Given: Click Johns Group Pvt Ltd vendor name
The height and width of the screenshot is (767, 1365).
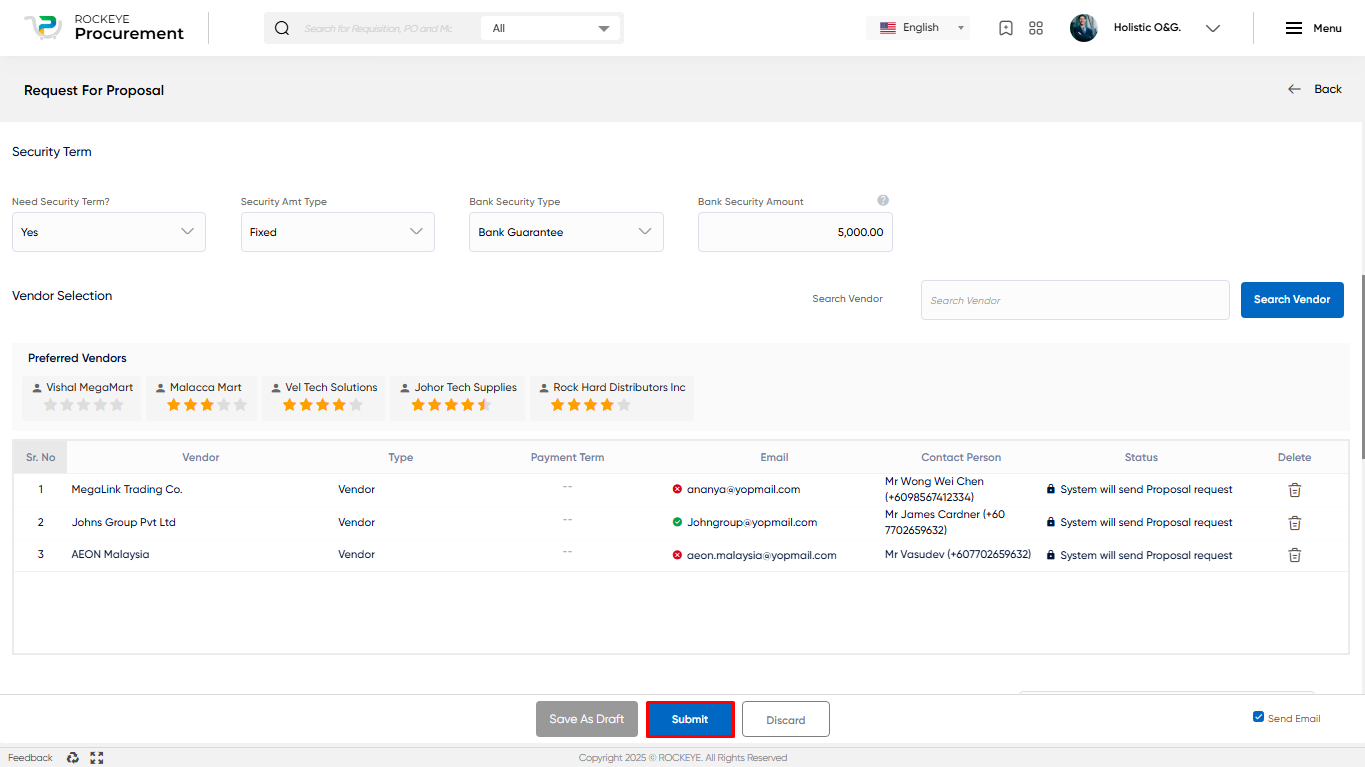Looking at the screenshot, I should tap(123, 522).
